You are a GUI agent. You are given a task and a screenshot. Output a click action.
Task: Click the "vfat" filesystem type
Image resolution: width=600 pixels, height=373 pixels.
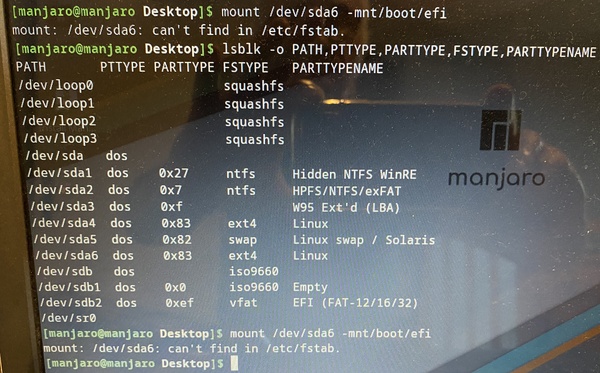click(243, 303)
